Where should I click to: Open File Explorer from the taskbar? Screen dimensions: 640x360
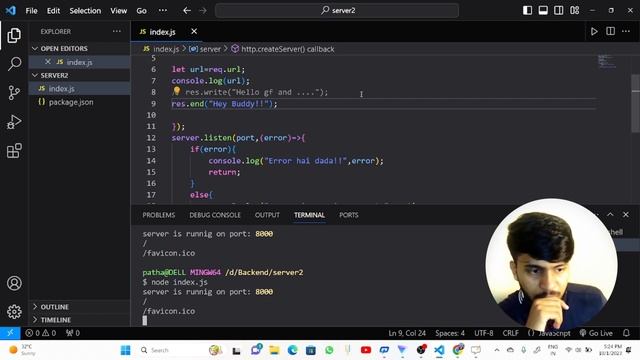point(274,350)
